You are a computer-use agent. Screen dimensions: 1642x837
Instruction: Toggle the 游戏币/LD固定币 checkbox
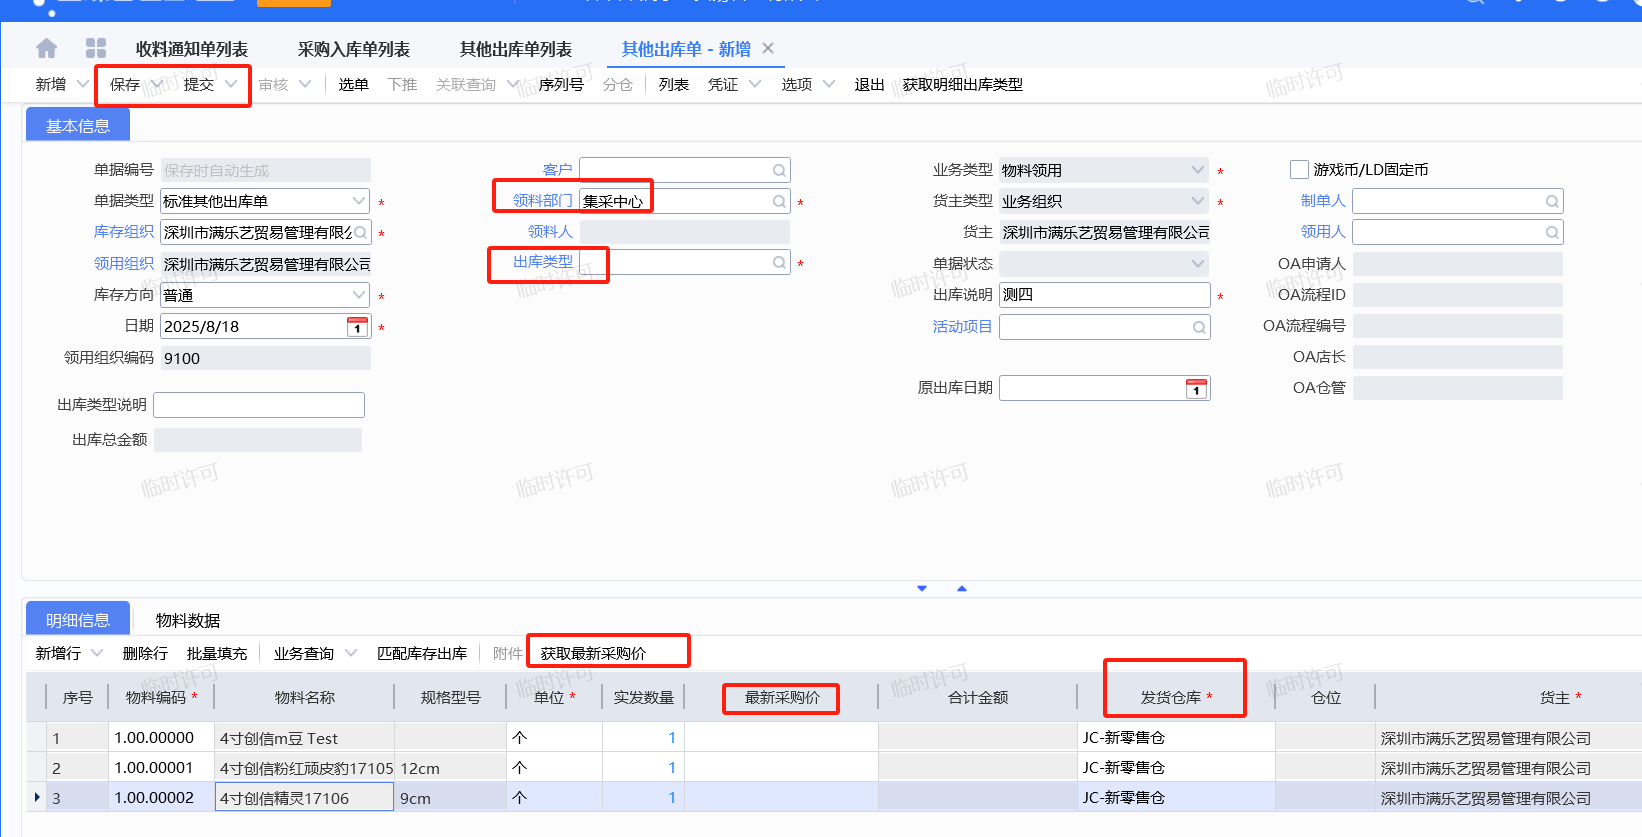pyautogui.click(x=1299, y=170)
